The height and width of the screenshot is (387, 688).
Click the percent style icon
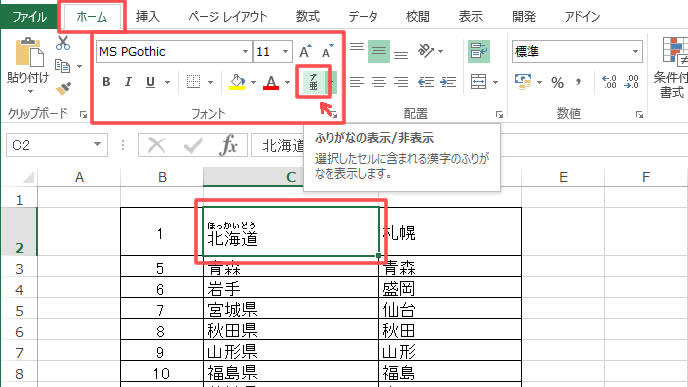[x=557, y=82]
